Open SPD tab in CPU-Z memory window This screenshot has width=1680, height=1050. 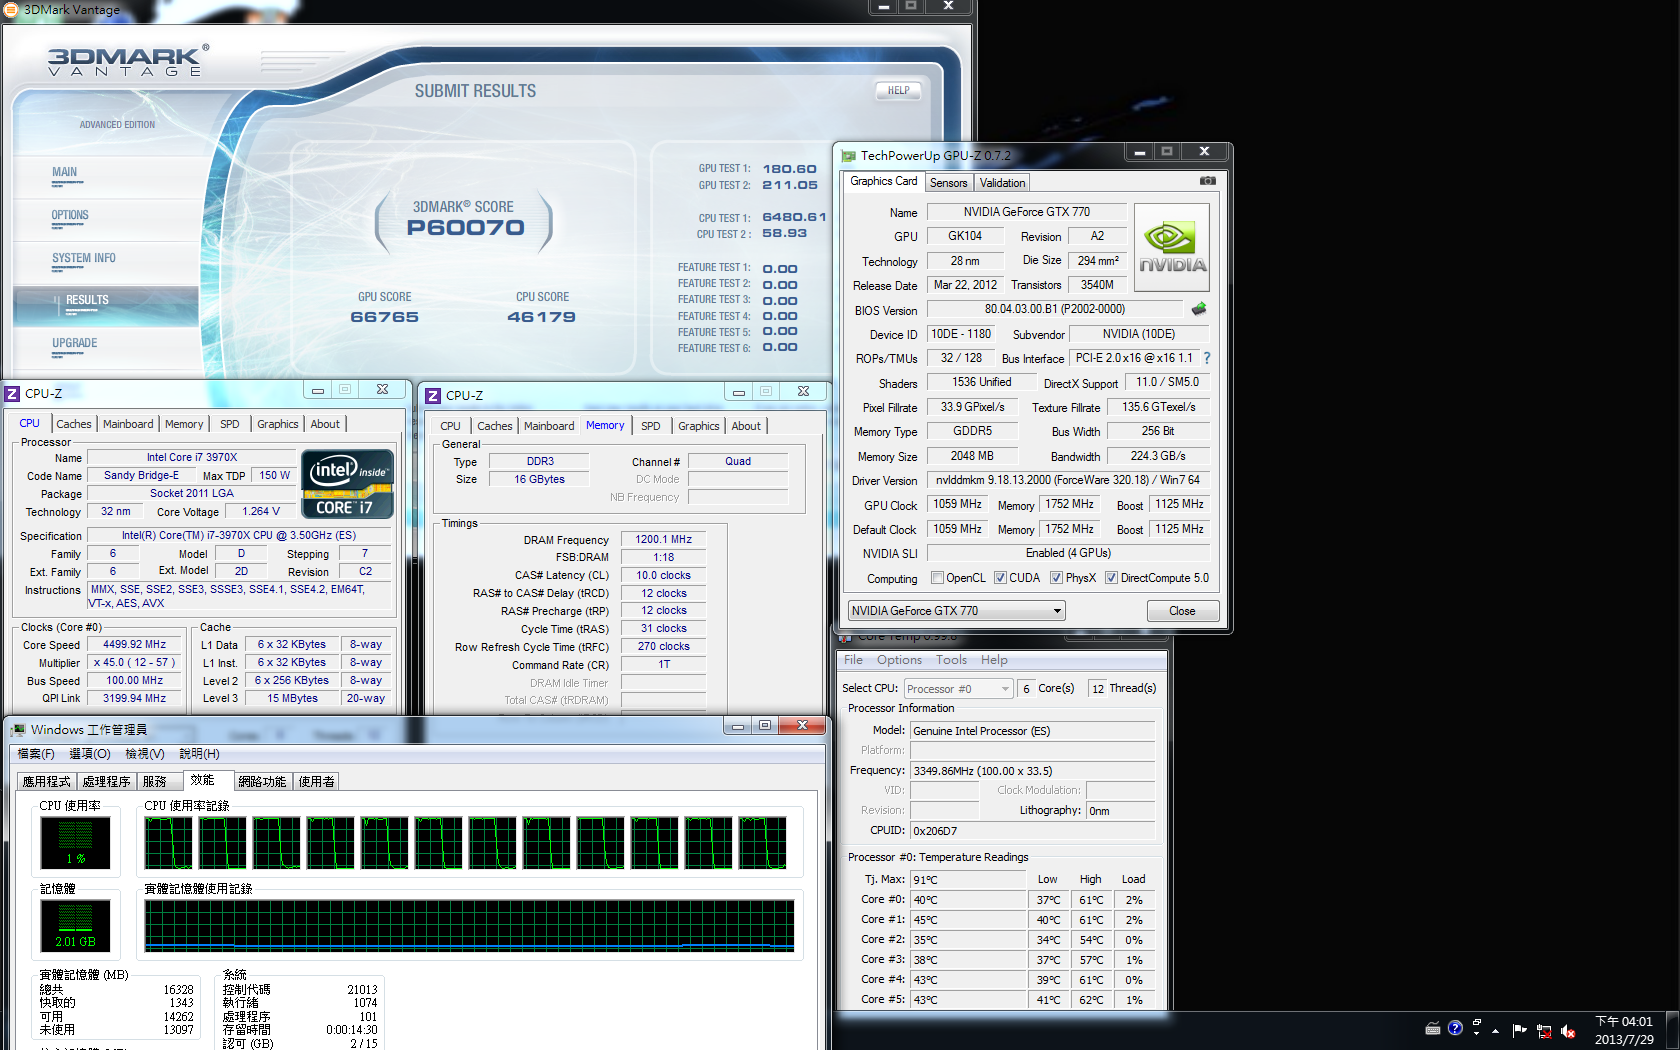click(x=650, y=426)
